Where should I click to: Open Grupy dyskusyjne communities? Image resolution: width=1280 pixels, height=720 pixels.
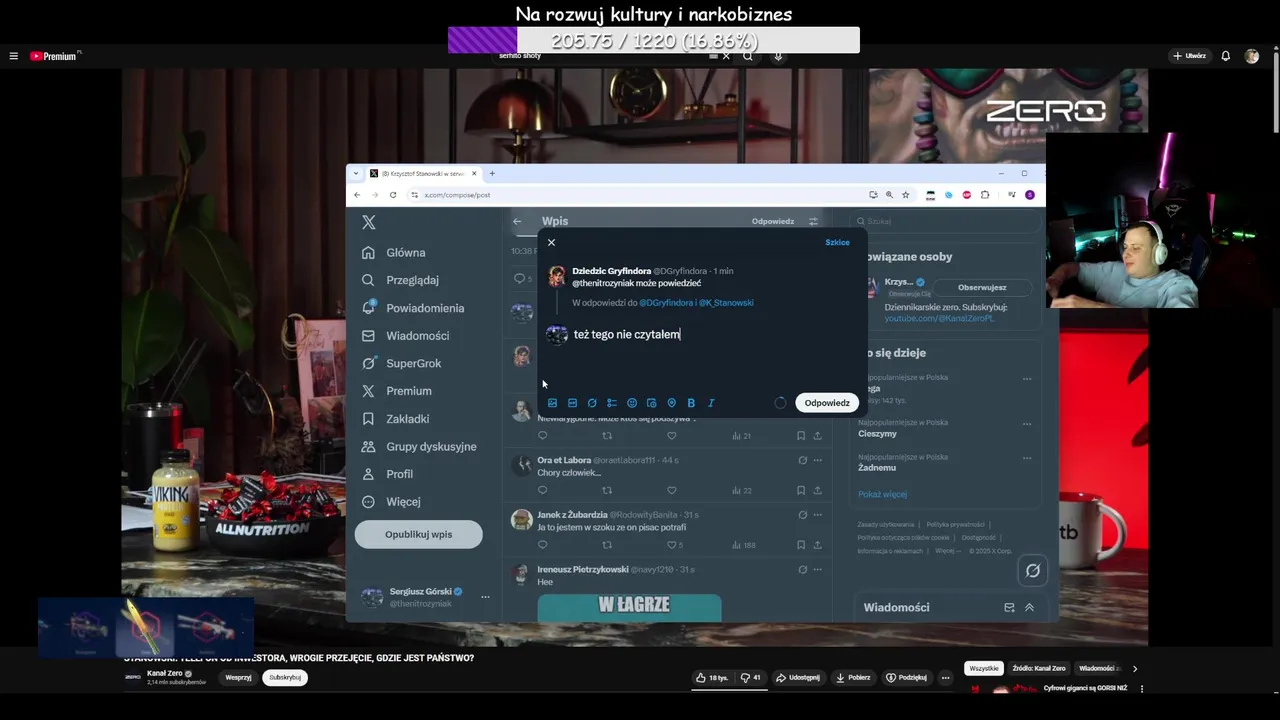pos(418,446)
